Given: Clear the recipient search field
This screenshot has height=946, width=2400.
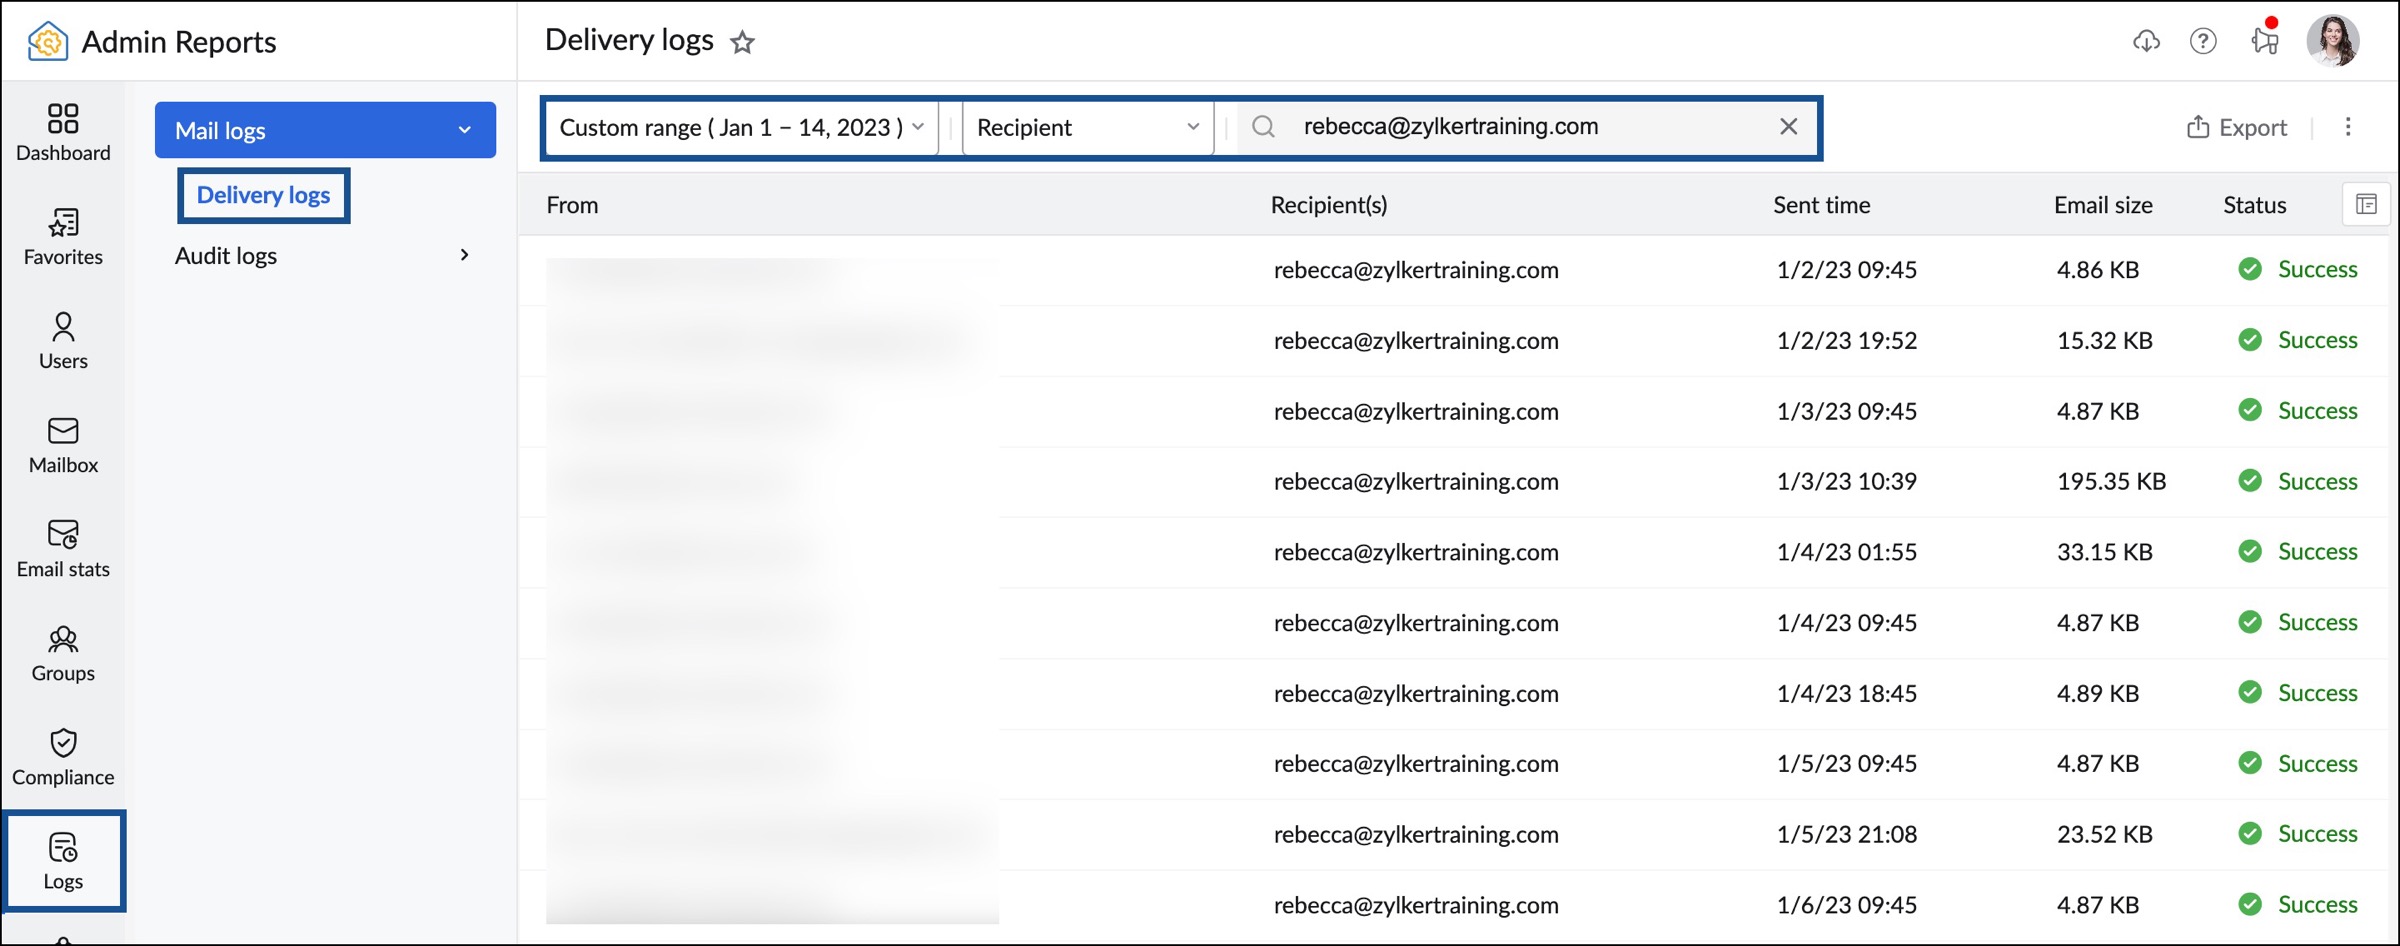Looking at the screenshot, I should [1788, 127].
